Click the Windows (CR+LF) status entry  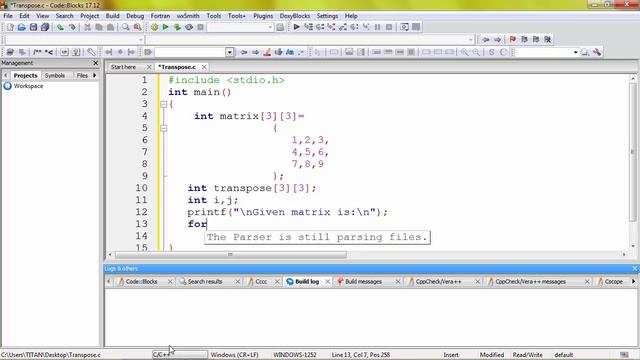(234, 355)
